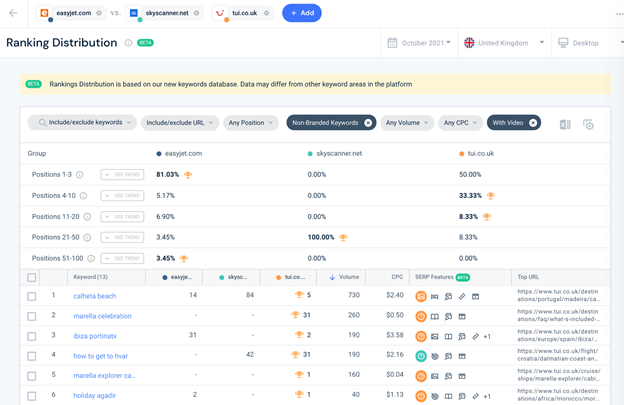Click the trophy icon next to 100.00% skyscanner
This screenshot has width=624, height=405.
pos(343,238)
